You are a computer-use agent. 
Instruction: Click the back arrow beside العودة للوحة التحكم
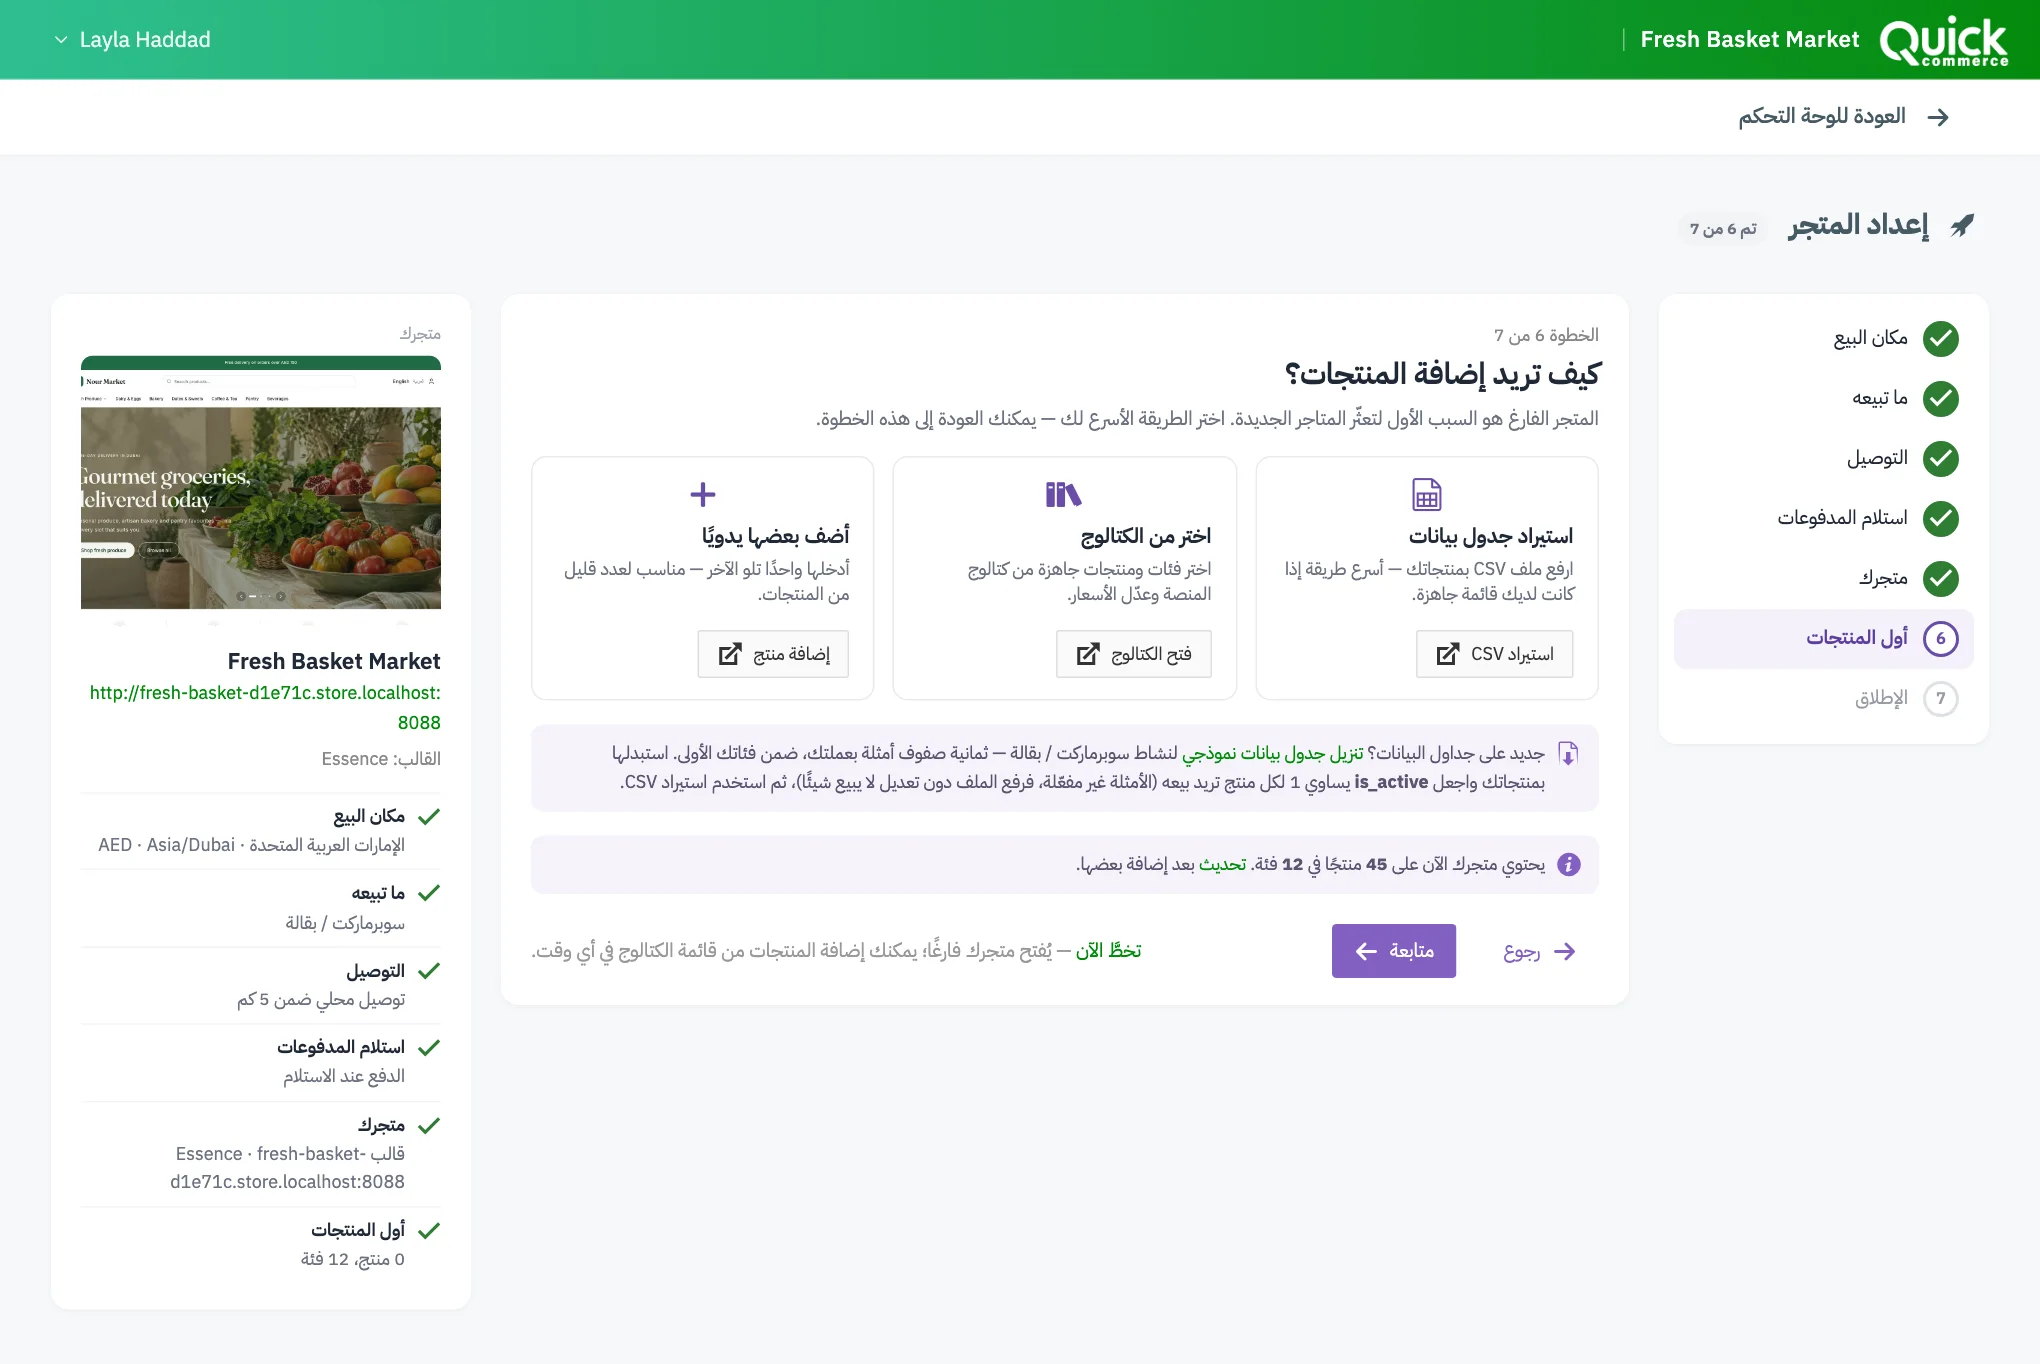tap(1938, 117)
